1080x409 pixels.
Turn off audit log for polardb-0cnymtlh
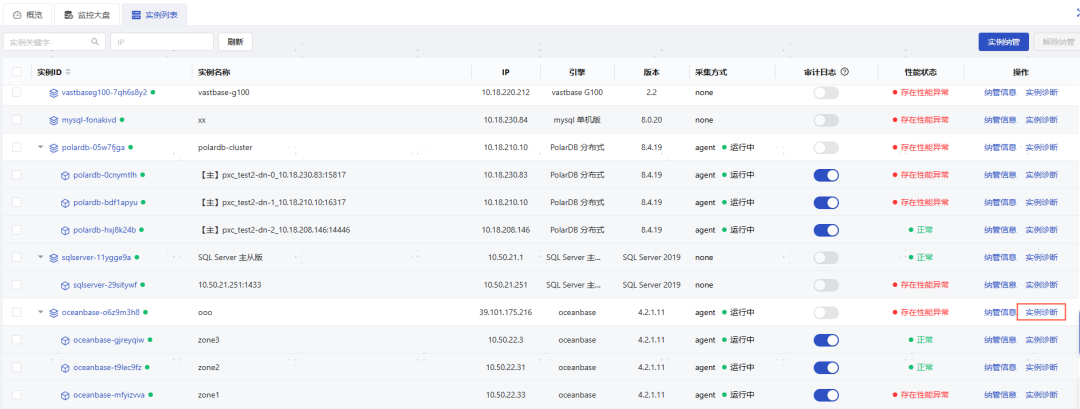click(825, 175)
